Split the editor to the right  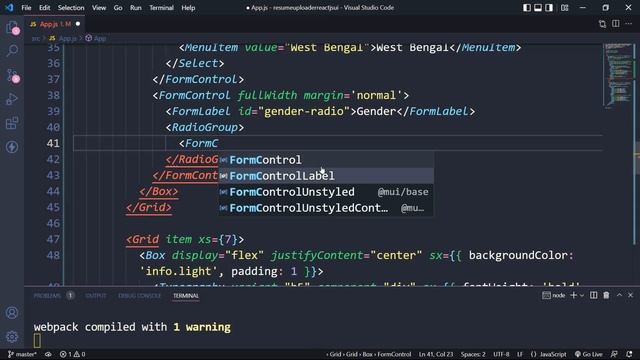coord(616,24)
